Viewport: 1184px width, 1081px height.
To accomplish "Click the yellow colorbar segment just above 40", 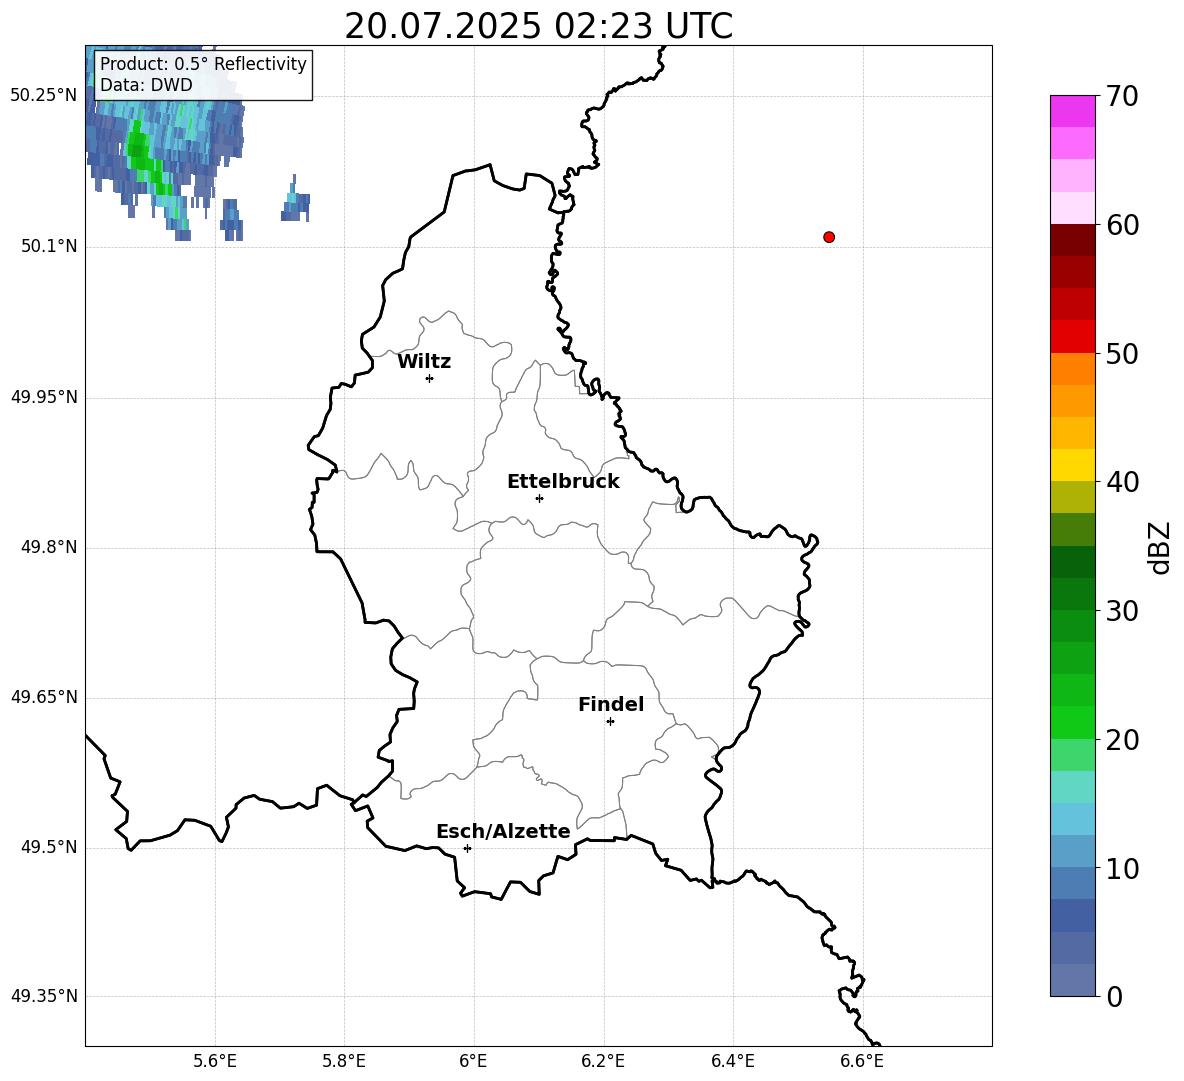I will pyautogui.click(x=1072, y=465).
